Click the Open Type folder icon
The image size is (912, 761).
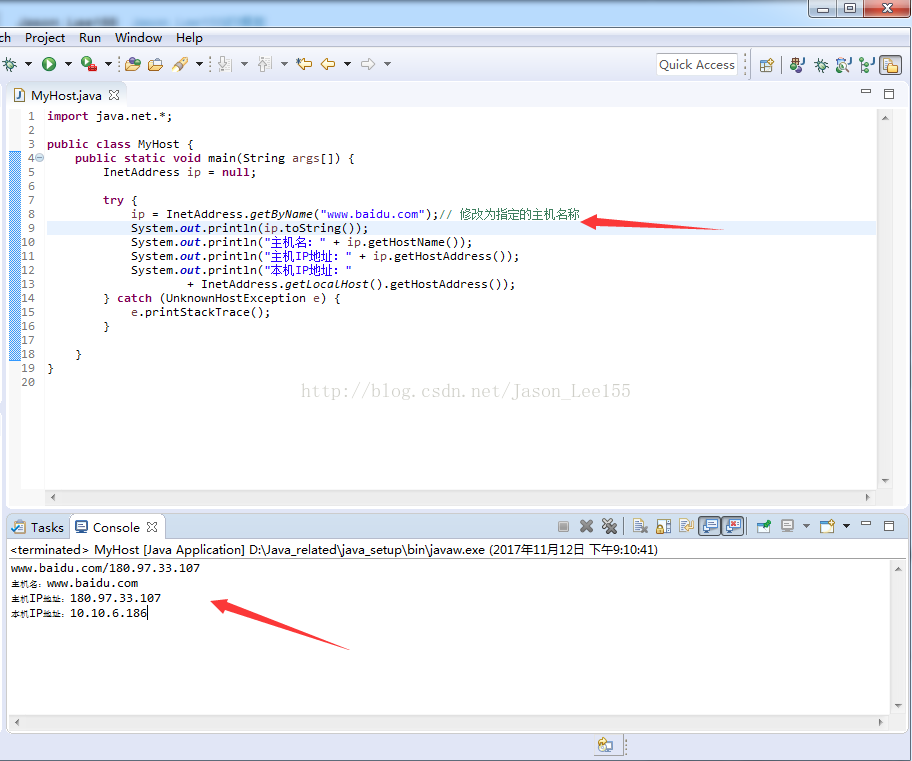pos(133,64)
